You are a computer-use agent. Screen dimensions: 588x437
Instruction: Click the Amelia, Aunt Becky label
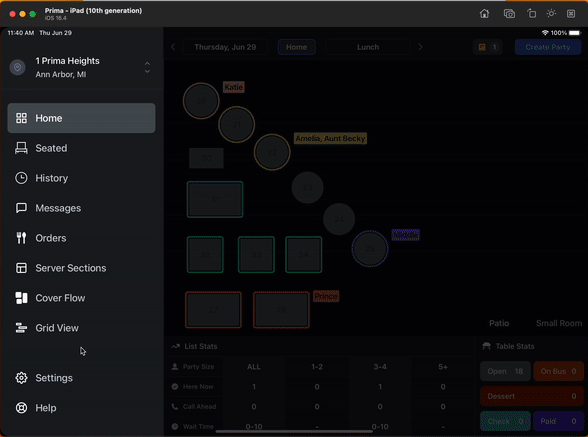pyautogui.click(x=330, y=138)
